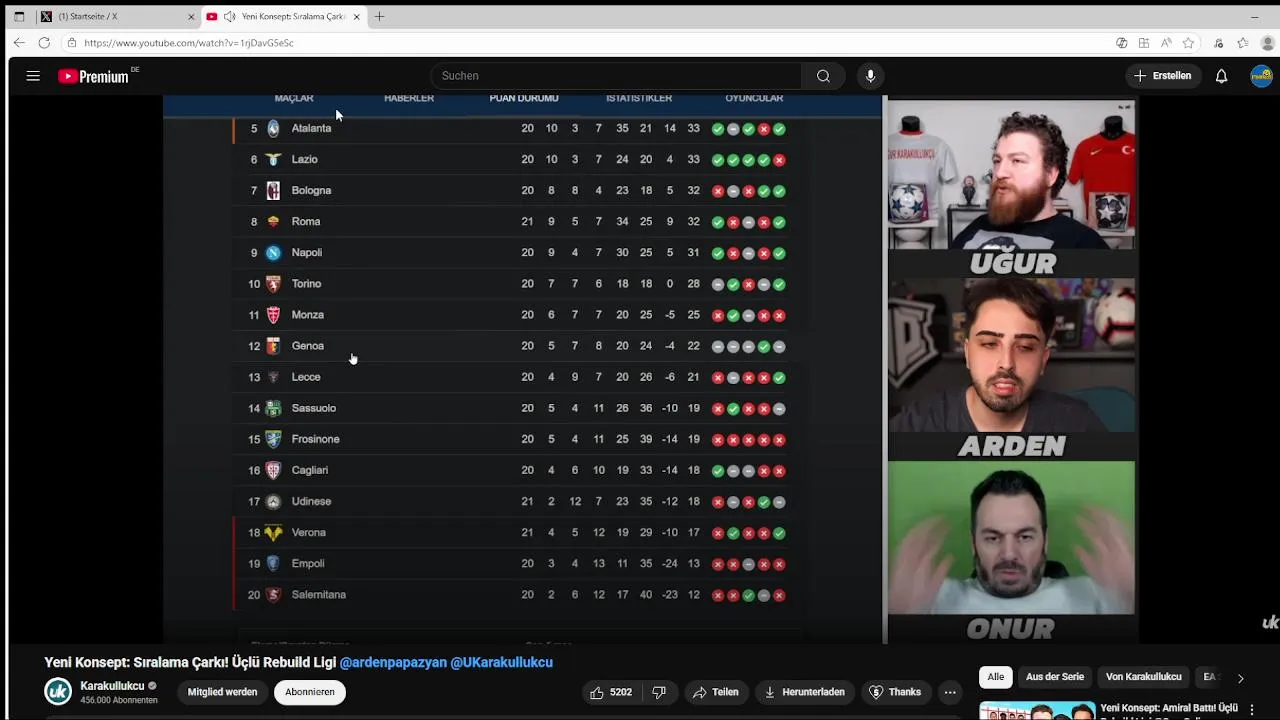
Task: Open more actions three-dot menu
Action: coord(950,692)
